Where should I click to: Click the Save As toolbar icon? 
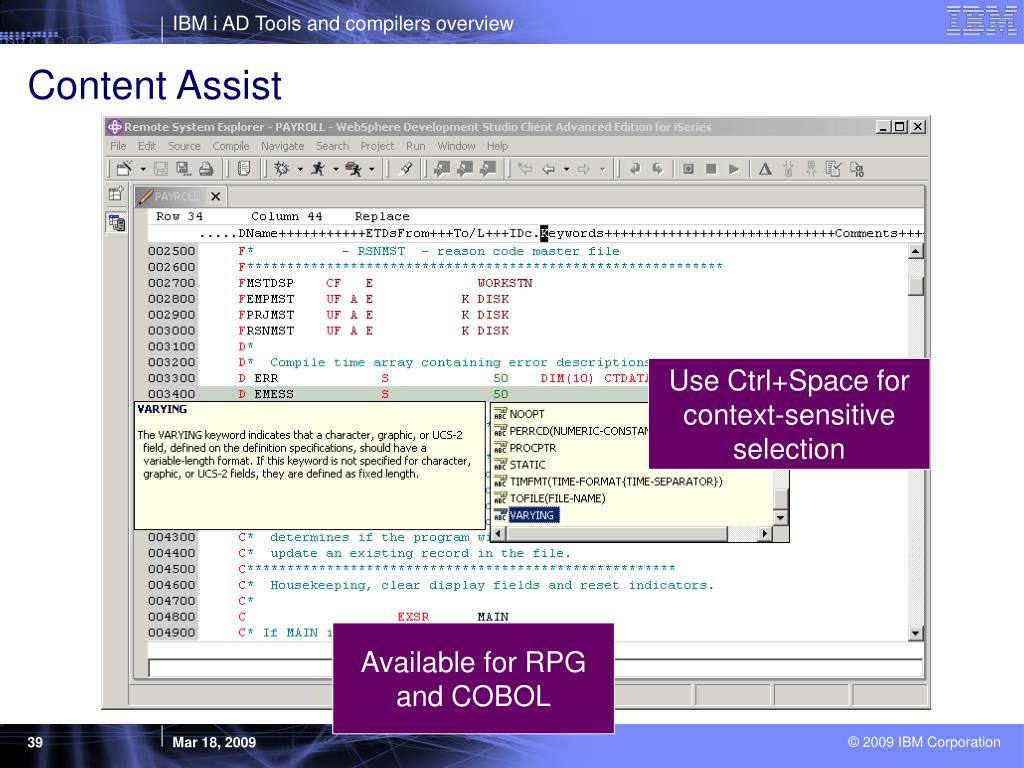point(183,169)
